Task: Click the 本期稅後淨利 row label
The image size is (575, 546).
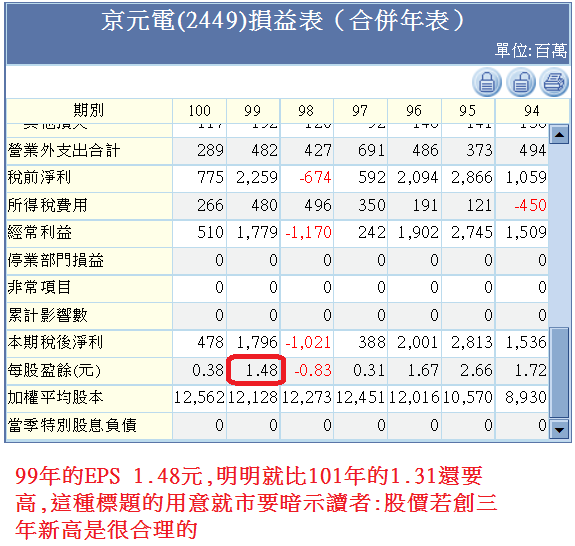Action: pyautogui.click(x=55, y=342)
